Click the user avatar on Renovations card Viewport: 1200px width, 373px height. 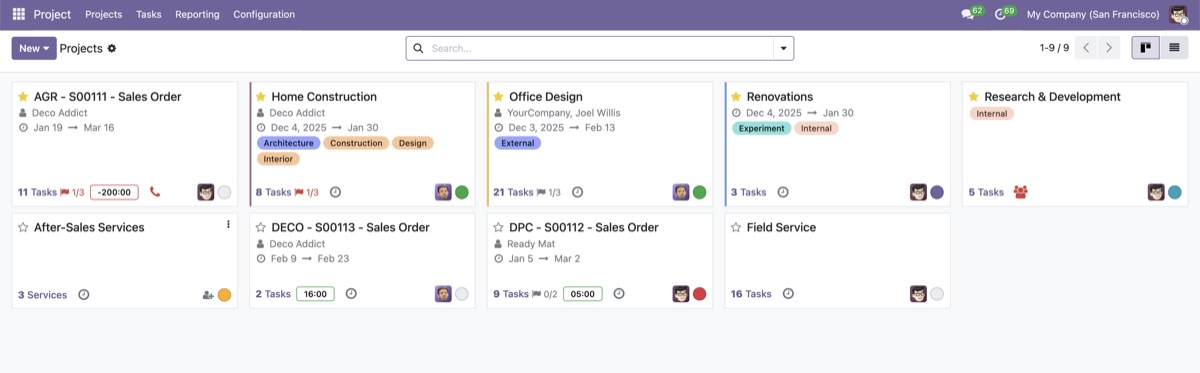(918, 192)
